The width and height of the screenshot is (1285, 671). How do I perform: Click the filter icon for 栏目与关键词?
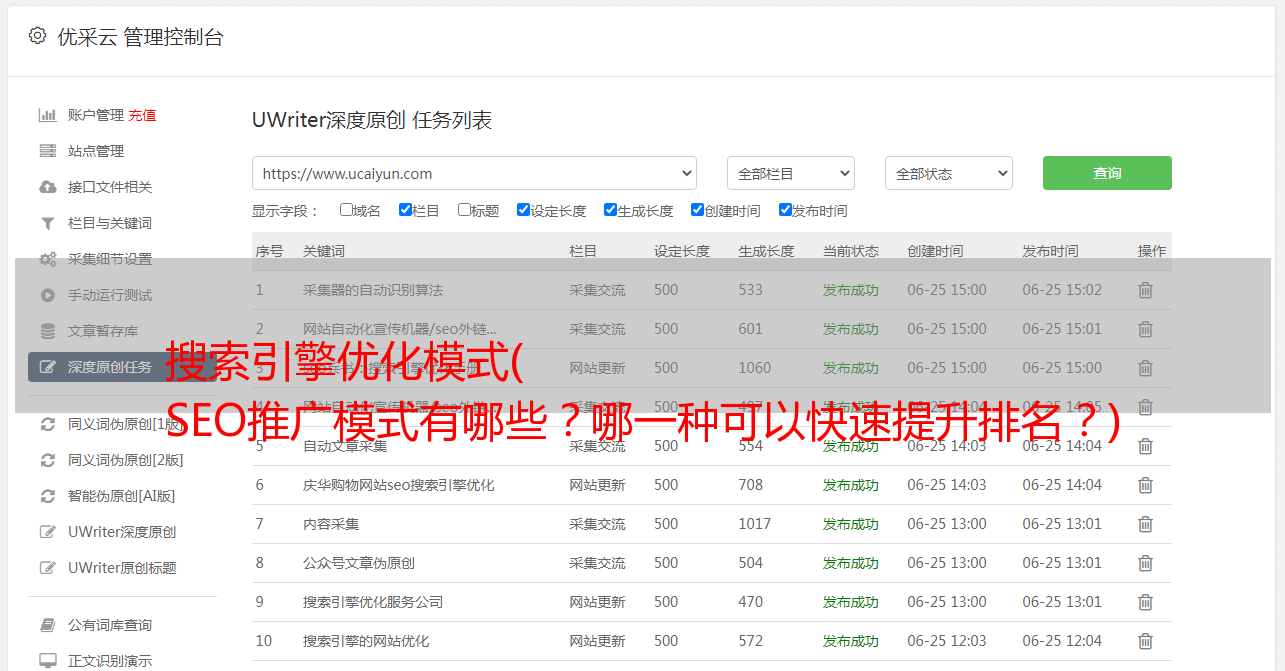coord(47,223)
